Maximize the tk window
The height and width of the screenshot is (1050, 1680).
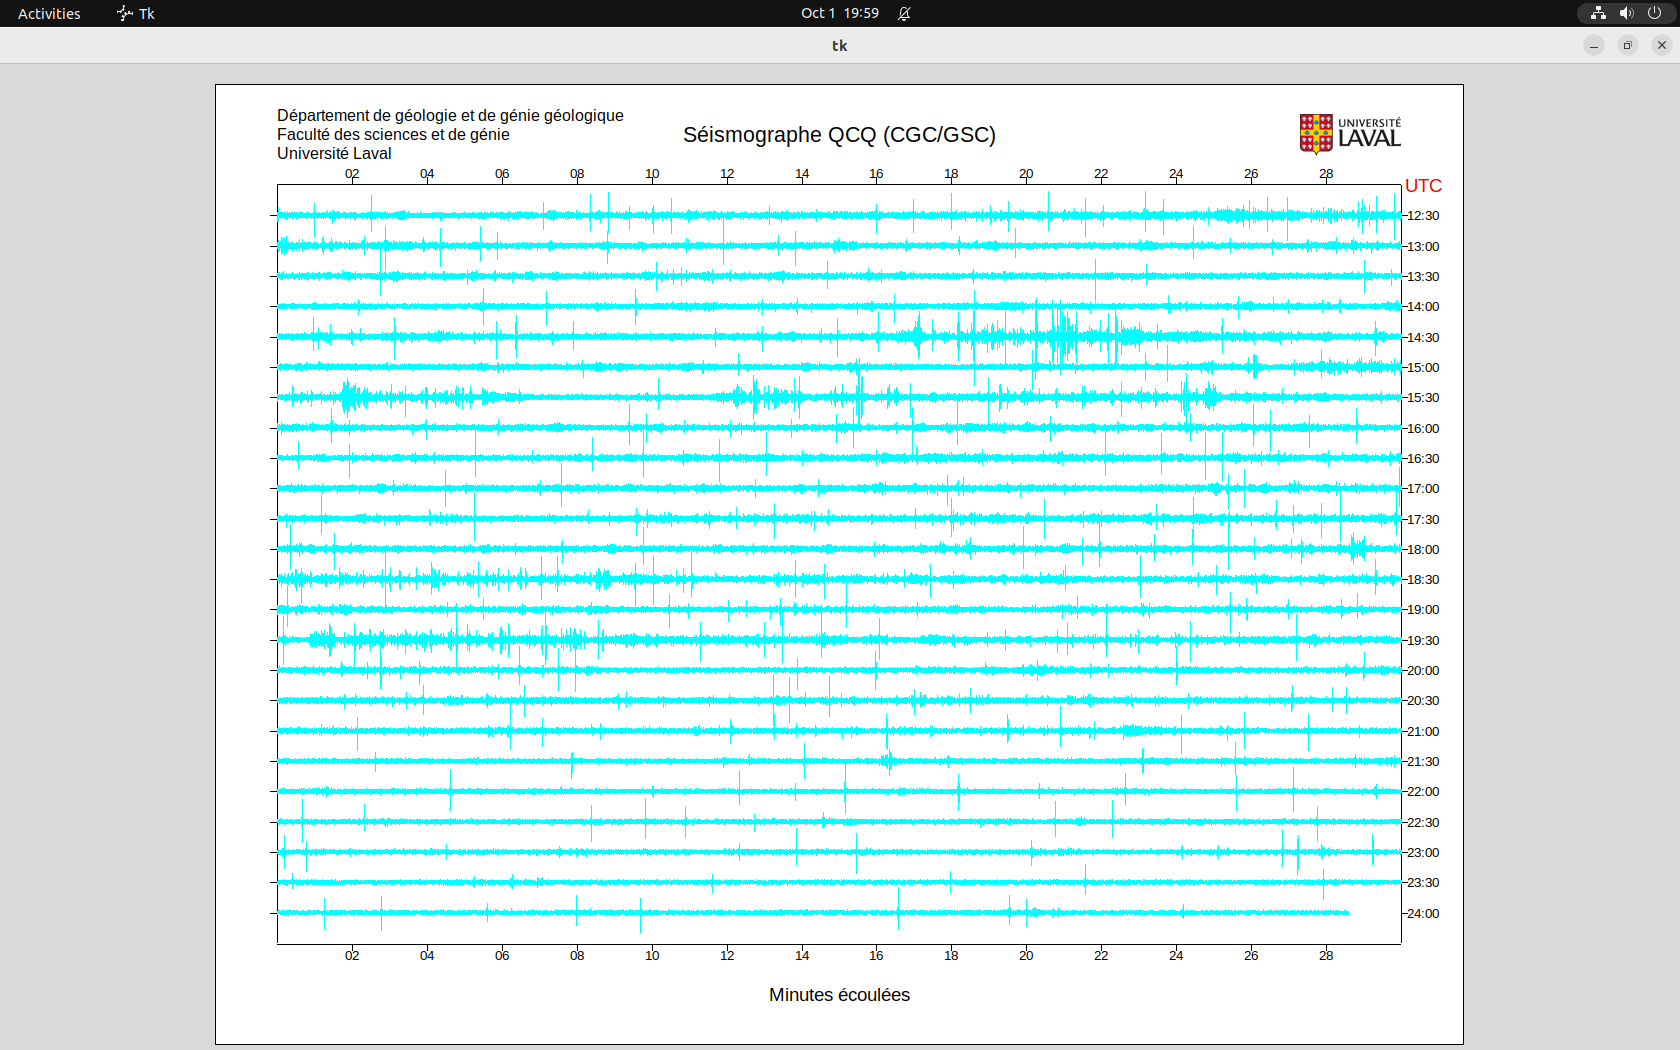(x=1628, y=45)
